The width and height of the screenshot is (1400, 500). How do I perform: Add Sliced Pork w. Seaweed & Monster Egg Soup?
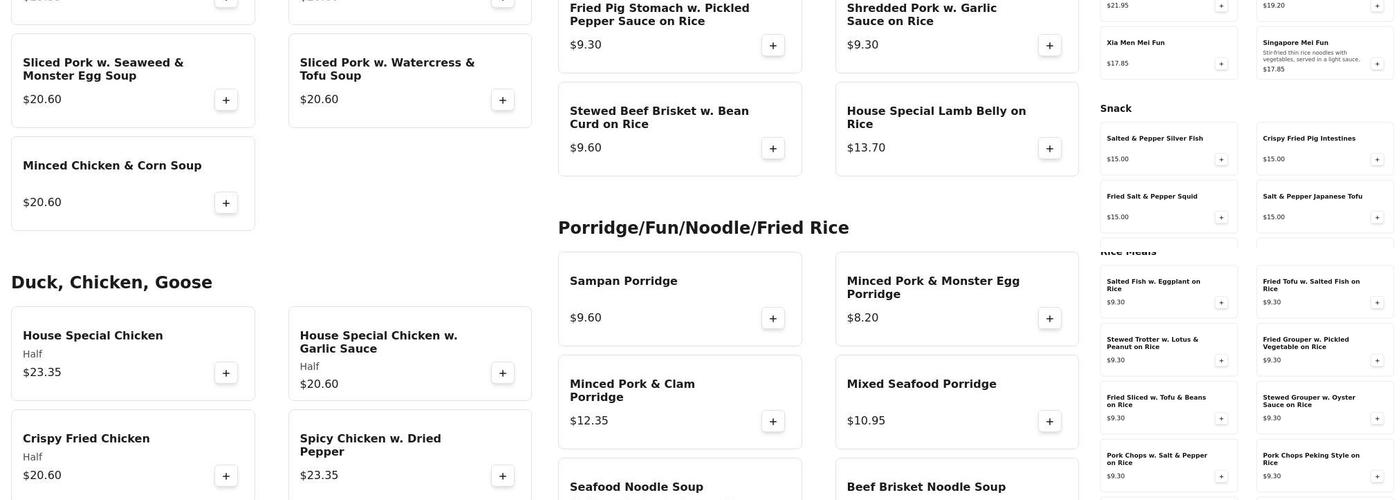pyautogui.click(x=226, y=100)
